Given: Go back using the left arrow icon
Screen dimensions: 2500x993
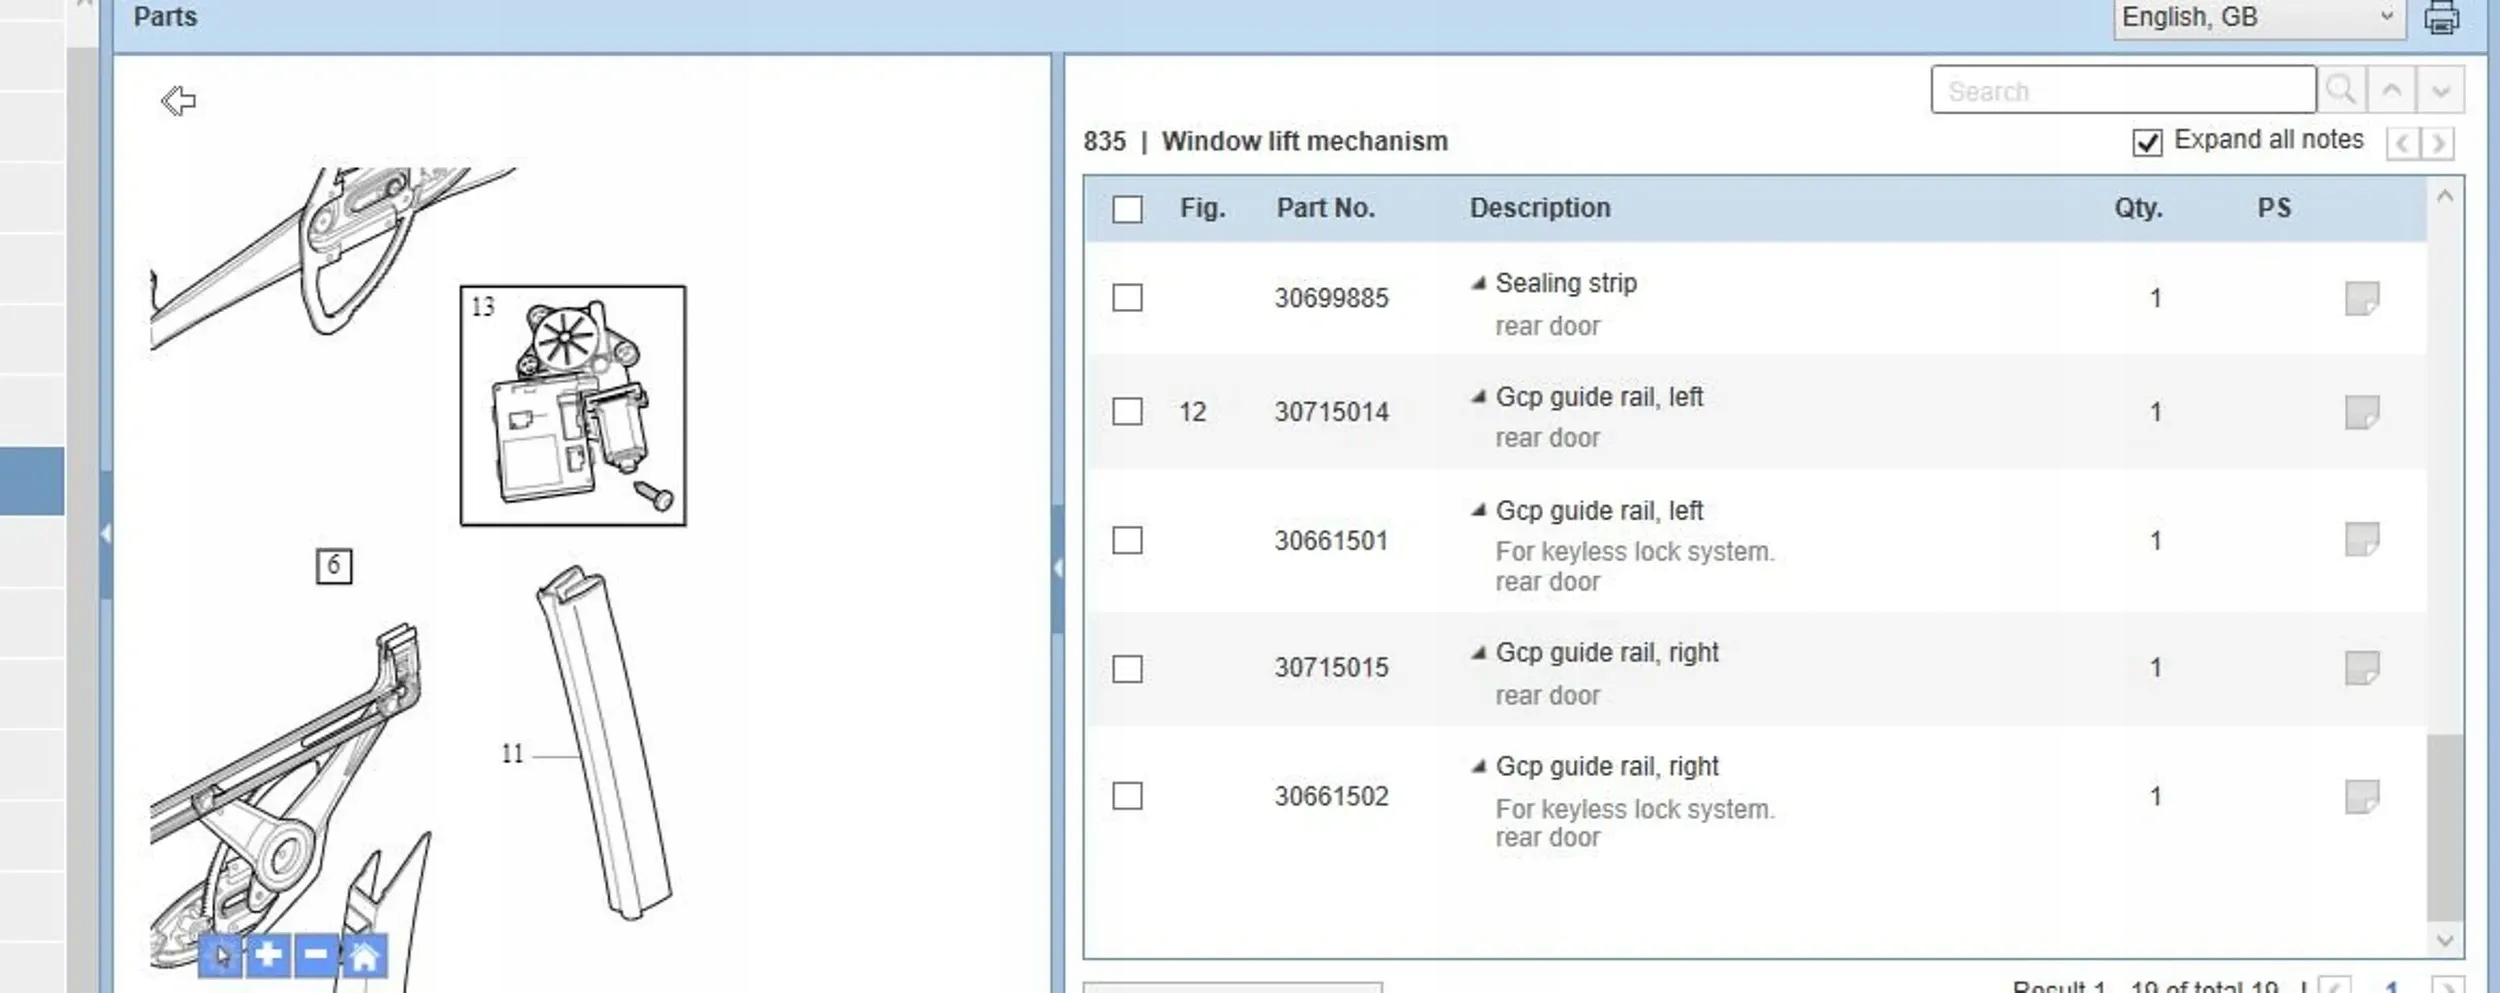Looking at the screenshot, I should (178, 100).
